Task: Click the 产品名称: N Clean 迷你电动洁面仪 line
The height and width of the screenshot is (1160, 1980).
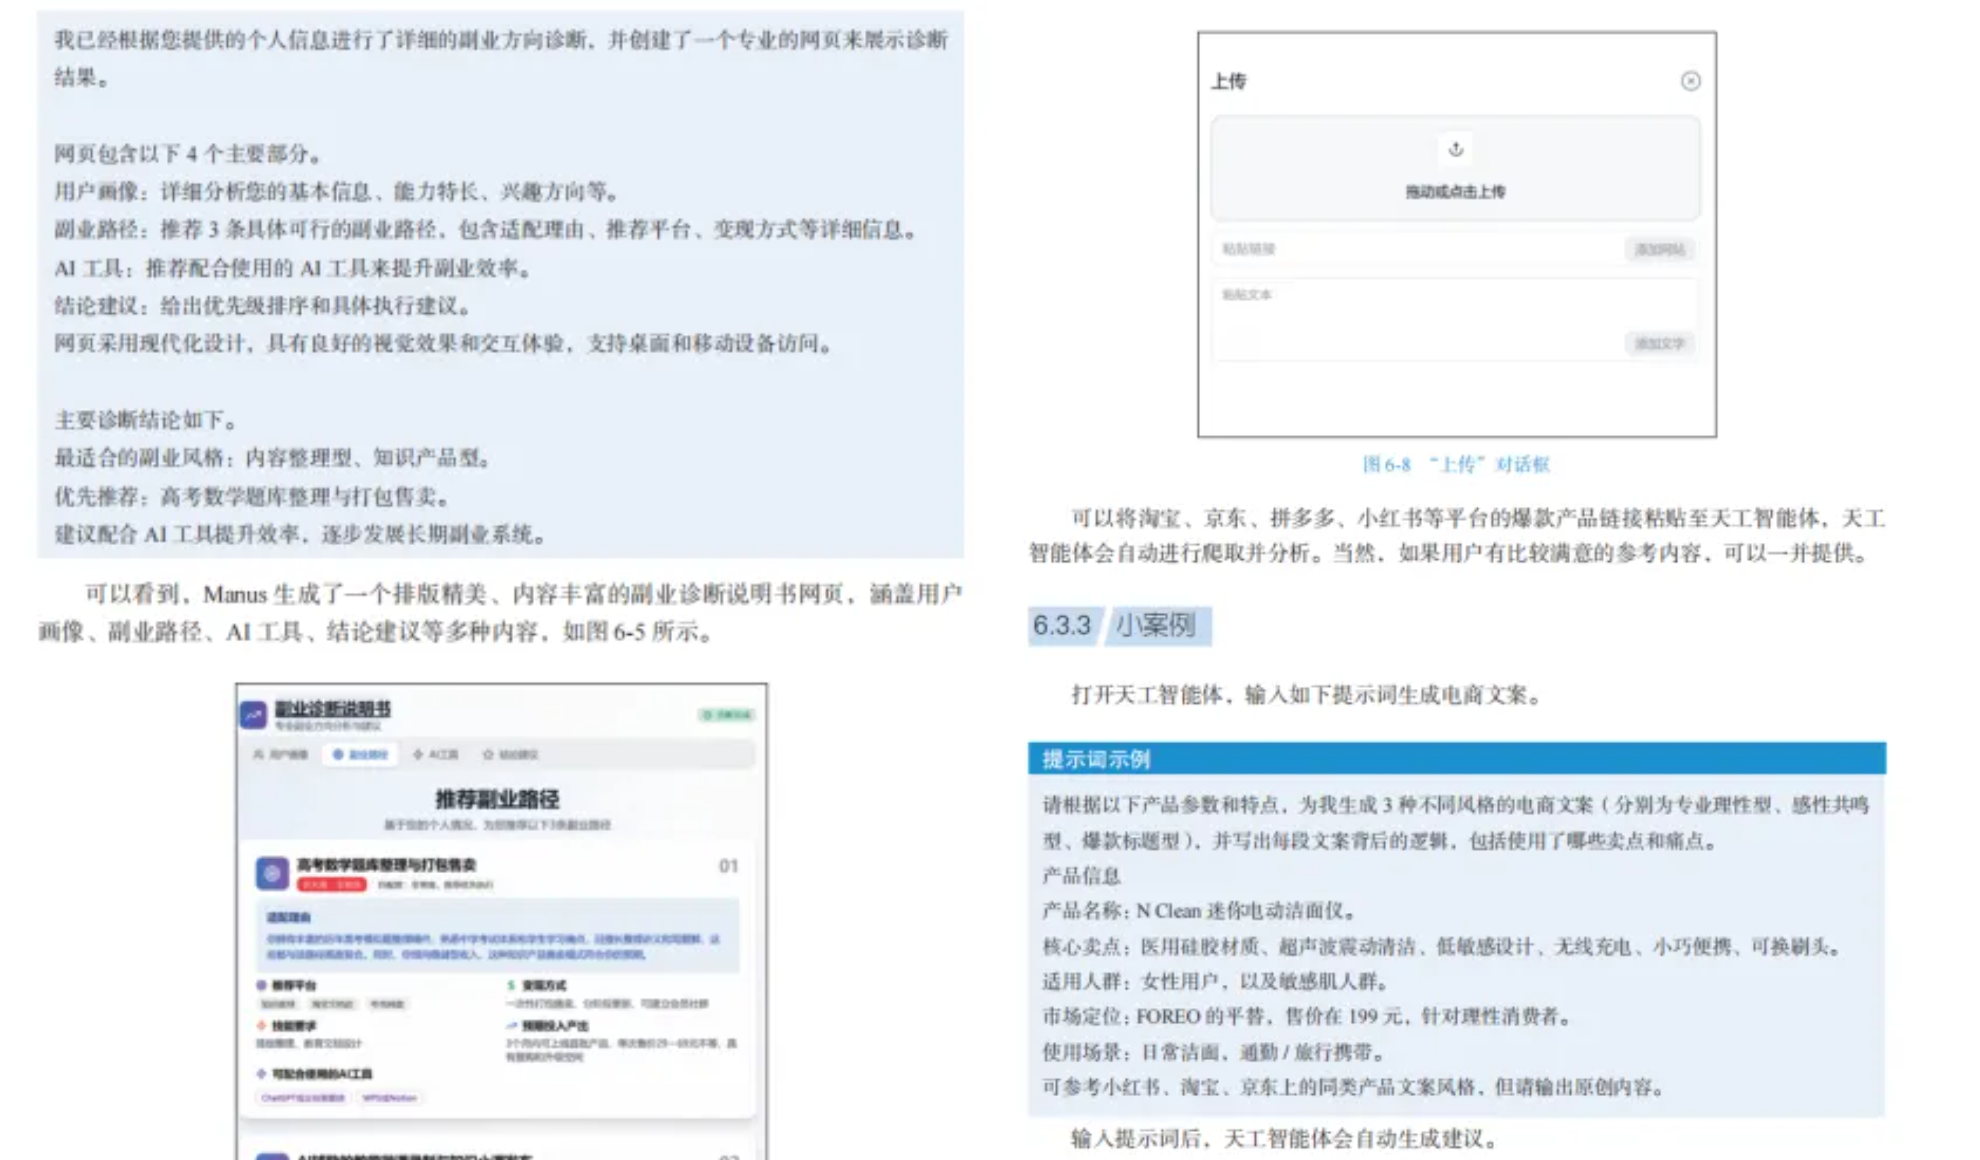Action: [x=1199, y=910]
